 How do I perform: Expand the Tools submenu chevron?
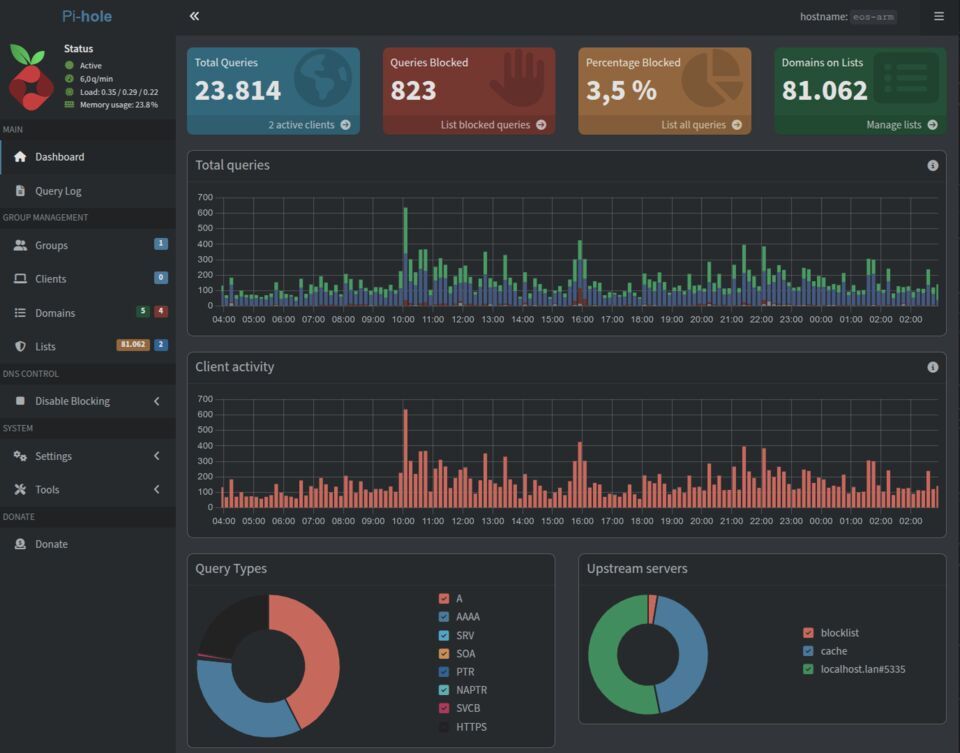click(x=157, y=490)
